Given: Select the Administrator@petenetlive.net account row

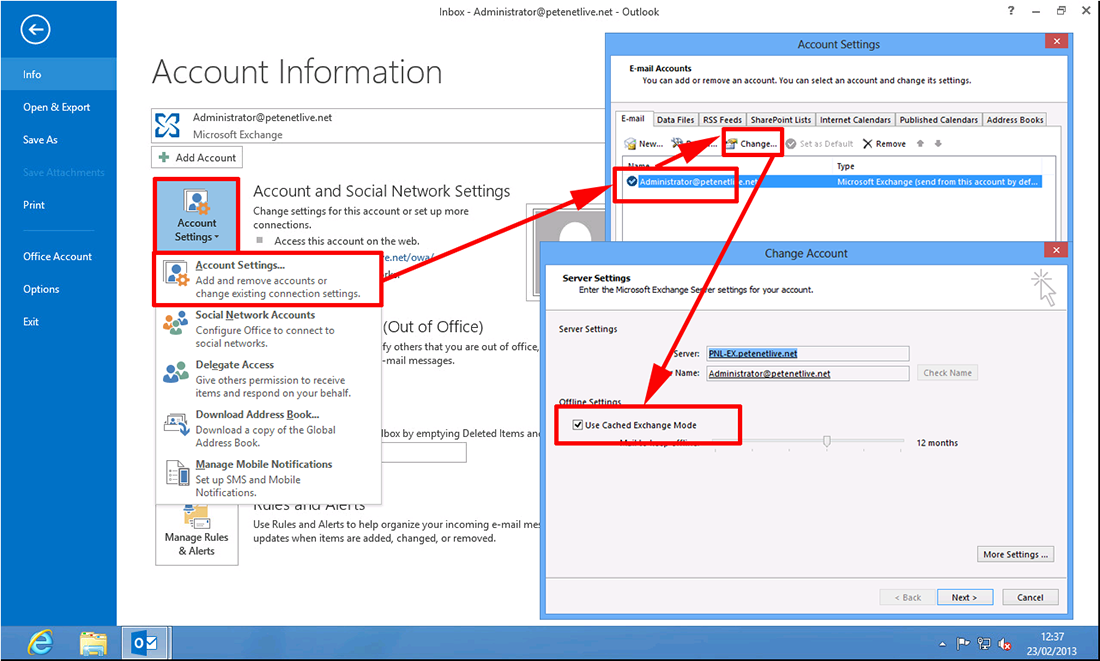Looking at the screenshot, I should (833, 182).
